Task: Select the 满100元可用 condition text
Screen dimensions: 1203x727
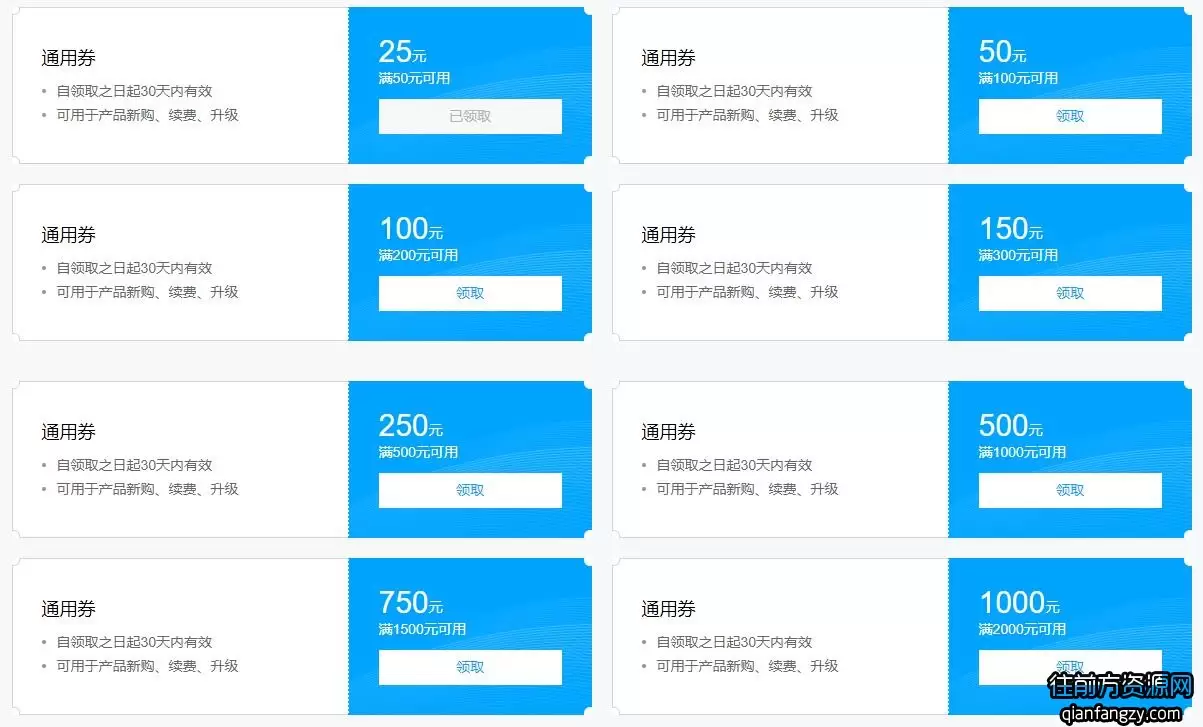Action: coord(1018,78)
